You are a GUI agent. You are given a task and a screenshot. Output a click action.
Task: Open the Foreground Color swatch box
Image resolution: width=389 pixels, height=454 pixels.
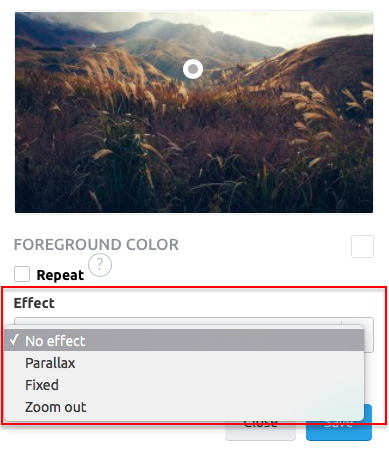pos(362,246)
